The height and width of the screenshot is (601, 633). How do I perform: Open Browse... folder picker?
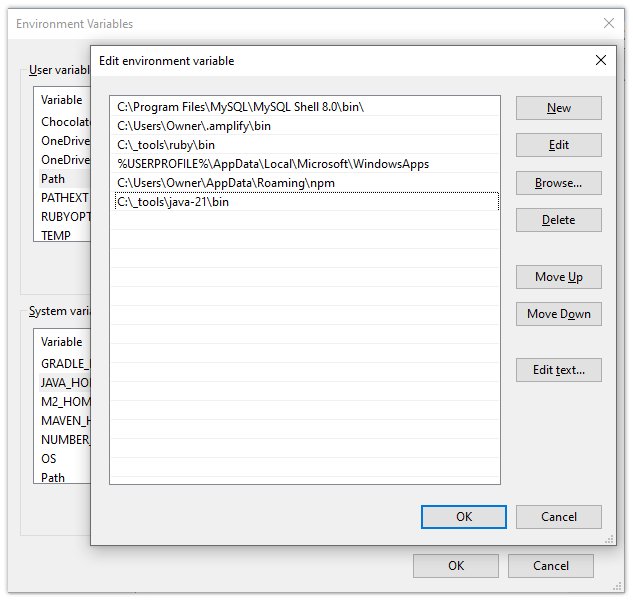(559, 183)
